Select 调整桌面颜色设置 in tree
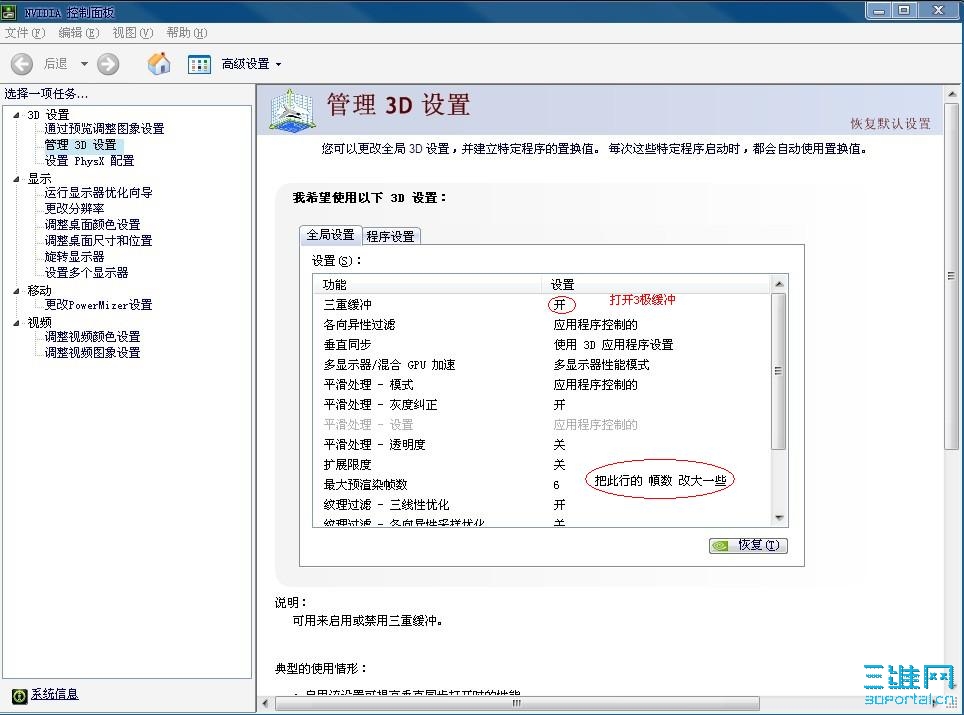This screenshot has width=964, height=715. (x=92, y=224)
